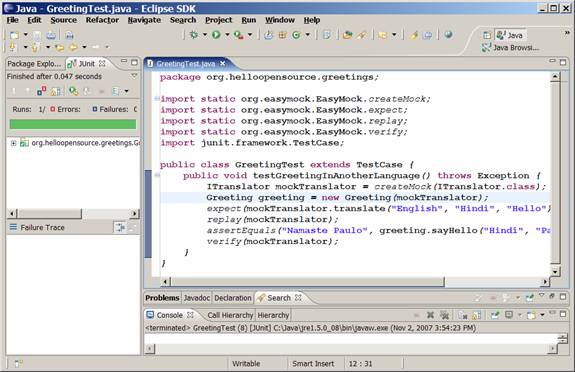The image size is (575, 372).
Task: Open the Test Run History dropdown arrow
Action: pos(127,91)
